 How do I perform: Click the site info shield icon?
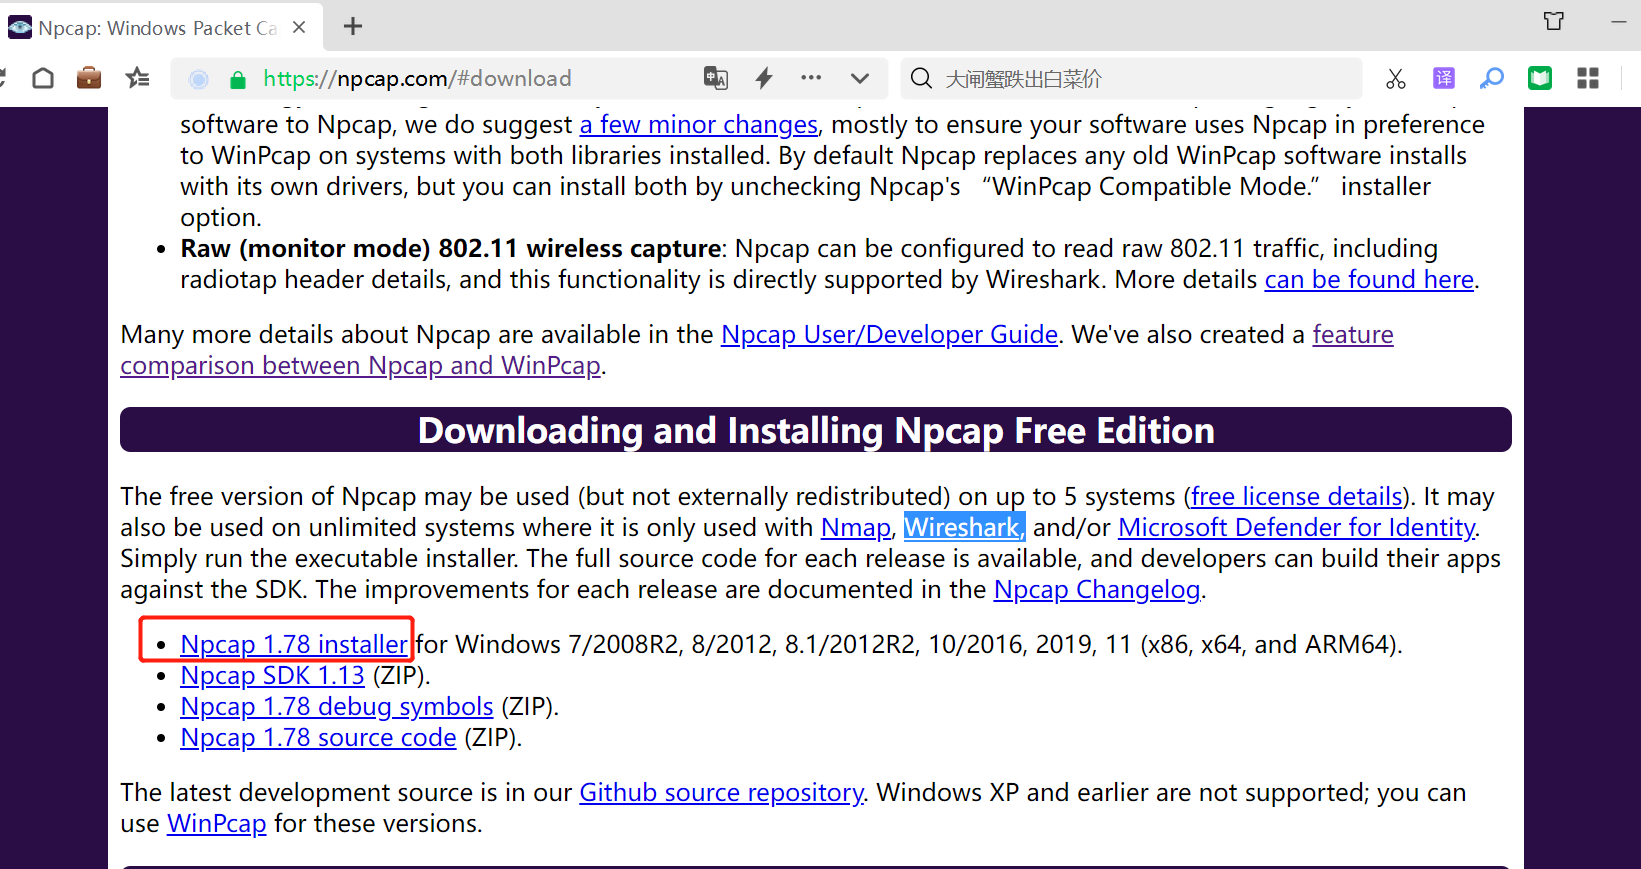pos(199,79)
